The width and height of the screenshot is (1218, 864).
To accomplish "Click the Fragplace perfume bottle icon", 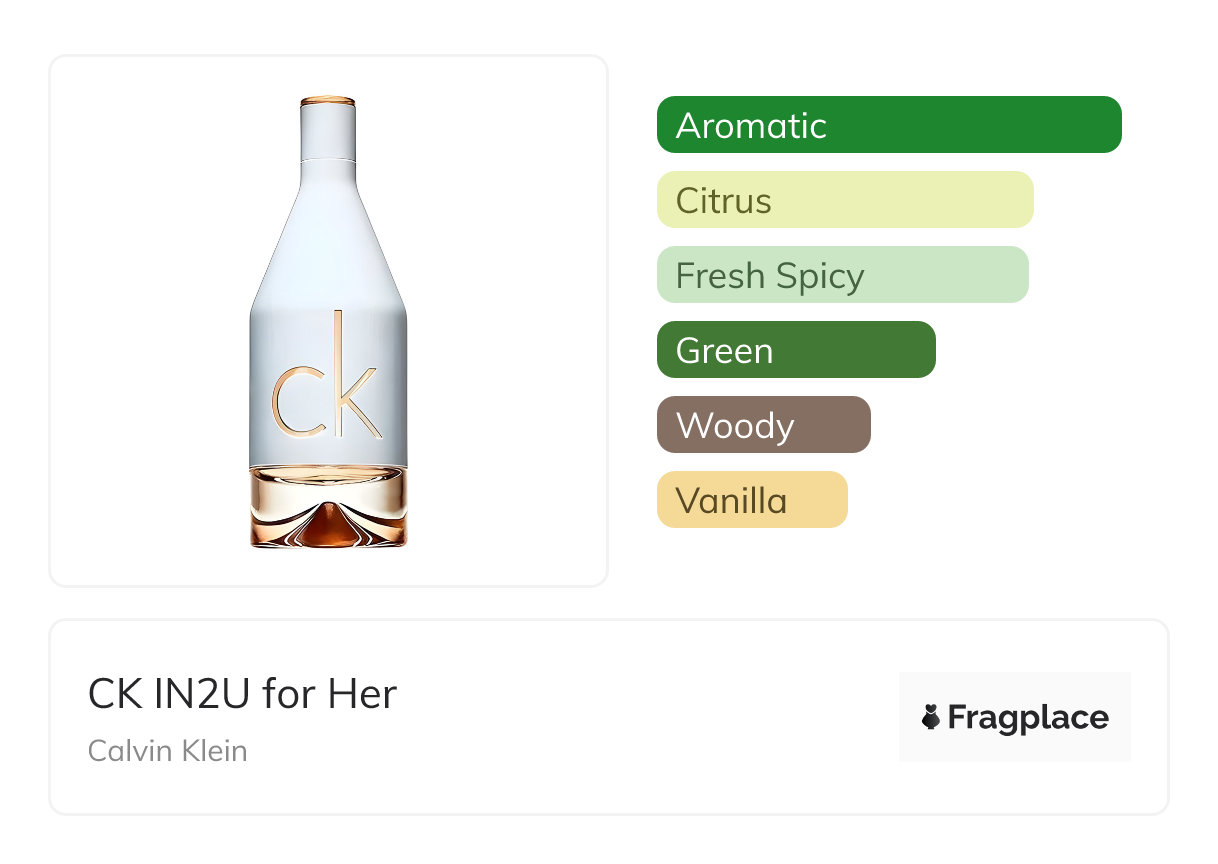I will tap(931, 717).
